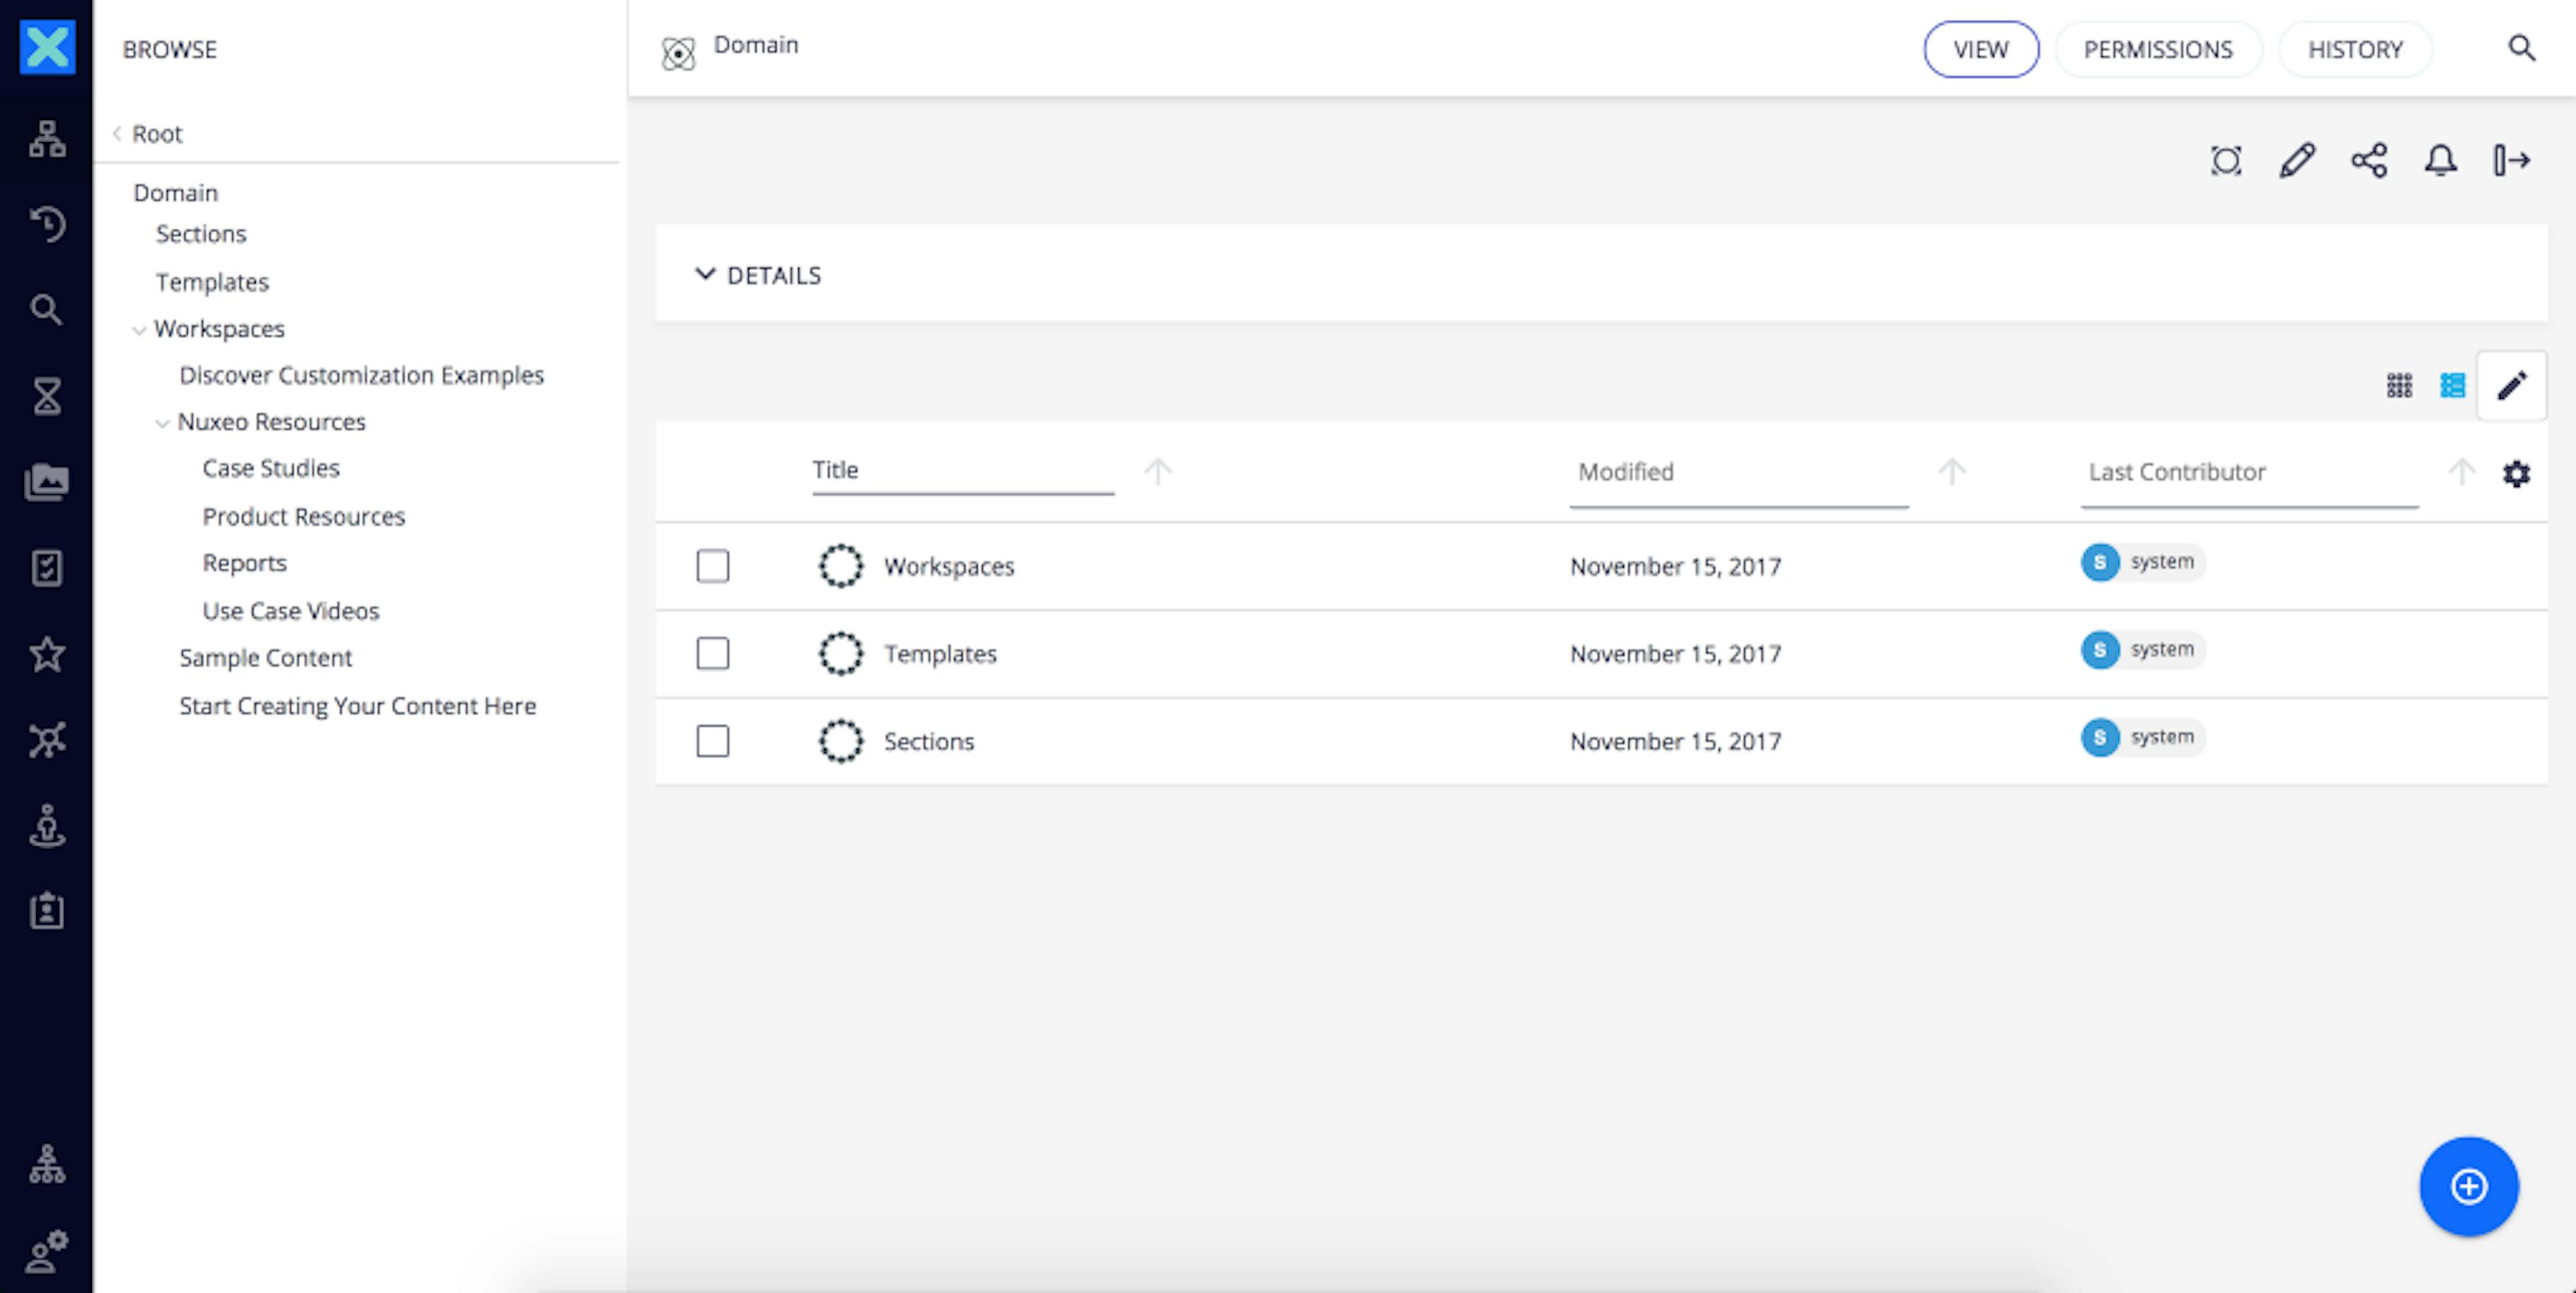Image resolution: width=2576 pixels, height=1293 pixels.
Task: Select Sections in the browse tree
Action: [x=201, y=234]
